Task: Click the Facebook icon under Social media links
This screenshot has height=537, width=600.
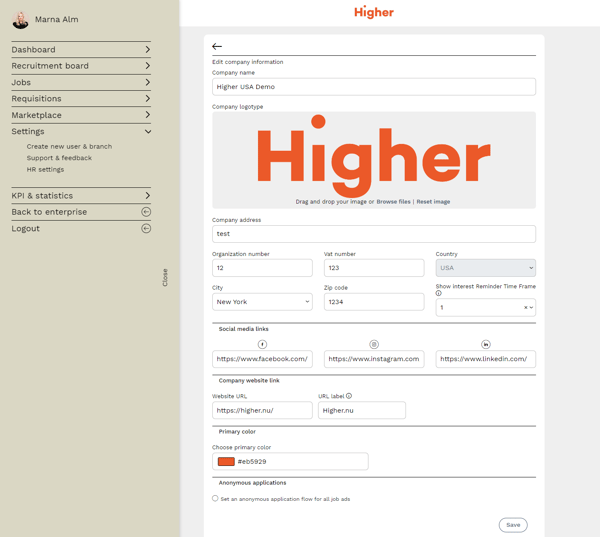Action: coord(262,344)
